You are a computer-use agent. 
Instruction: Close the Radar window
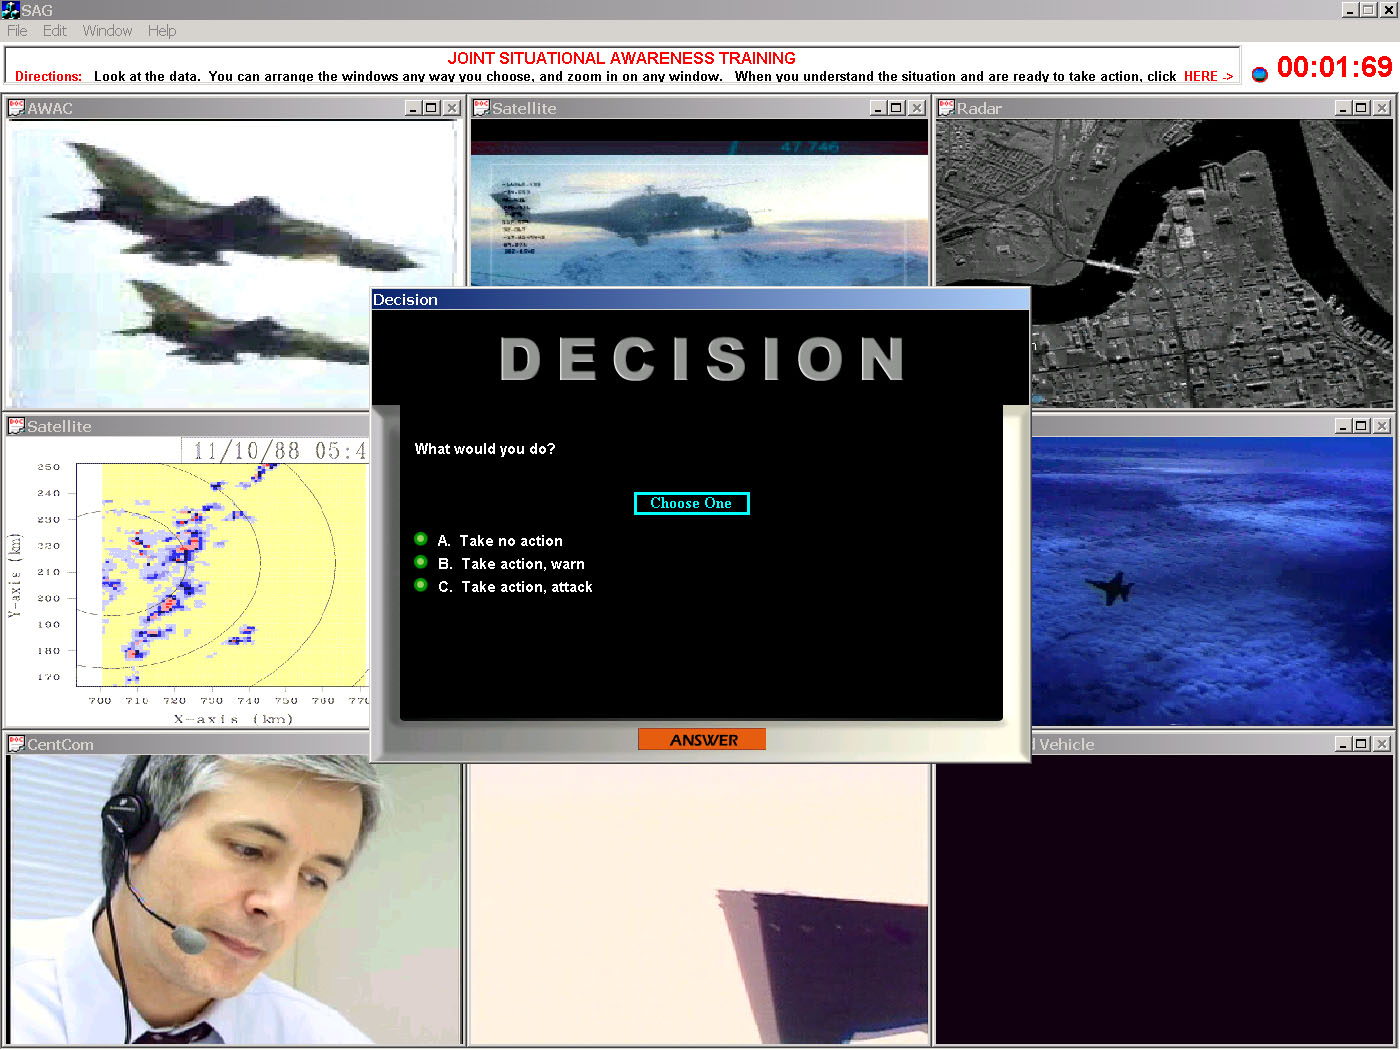pos(1382,108)
